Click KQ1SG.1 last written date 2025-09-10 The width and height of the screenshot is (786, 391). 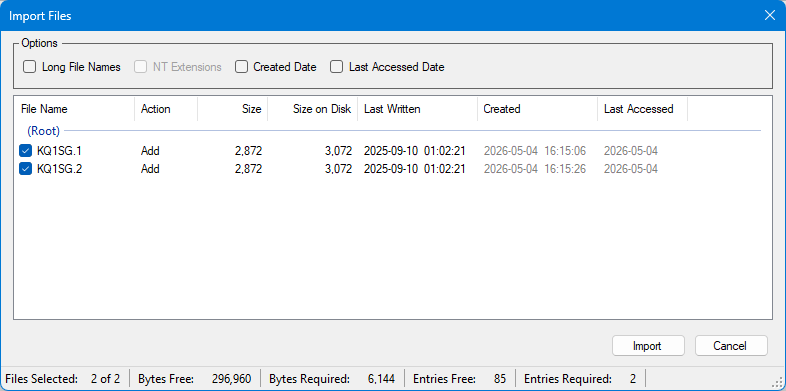[x=390, y=151]
